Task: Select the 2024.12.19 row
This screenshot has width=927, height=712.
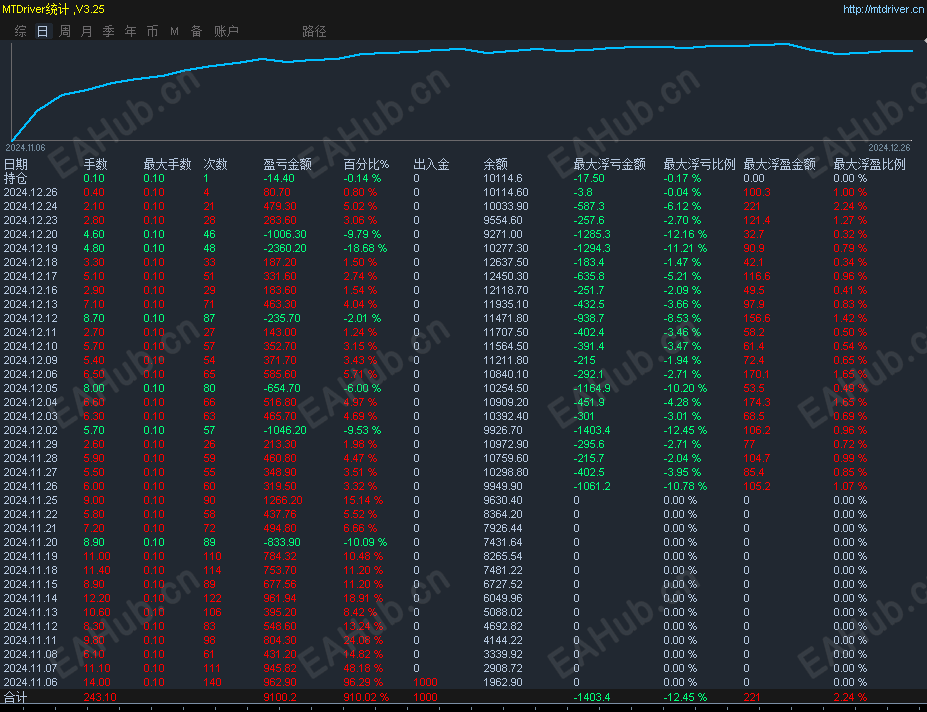Action: [x=464, y=248]
